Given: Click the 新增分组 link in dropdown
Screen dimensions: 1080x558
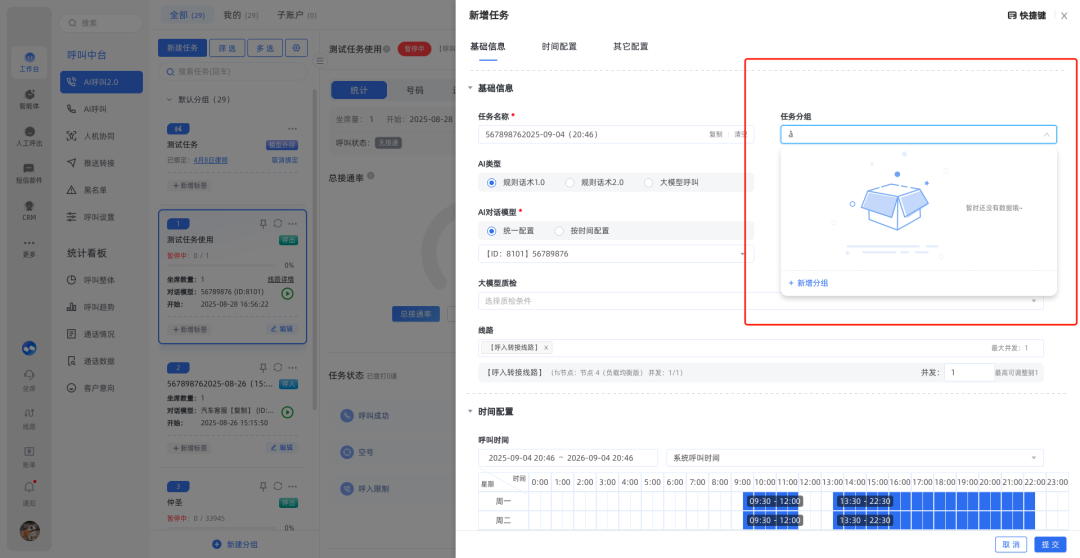Looking at the screenshot, I should coord(808,283).
